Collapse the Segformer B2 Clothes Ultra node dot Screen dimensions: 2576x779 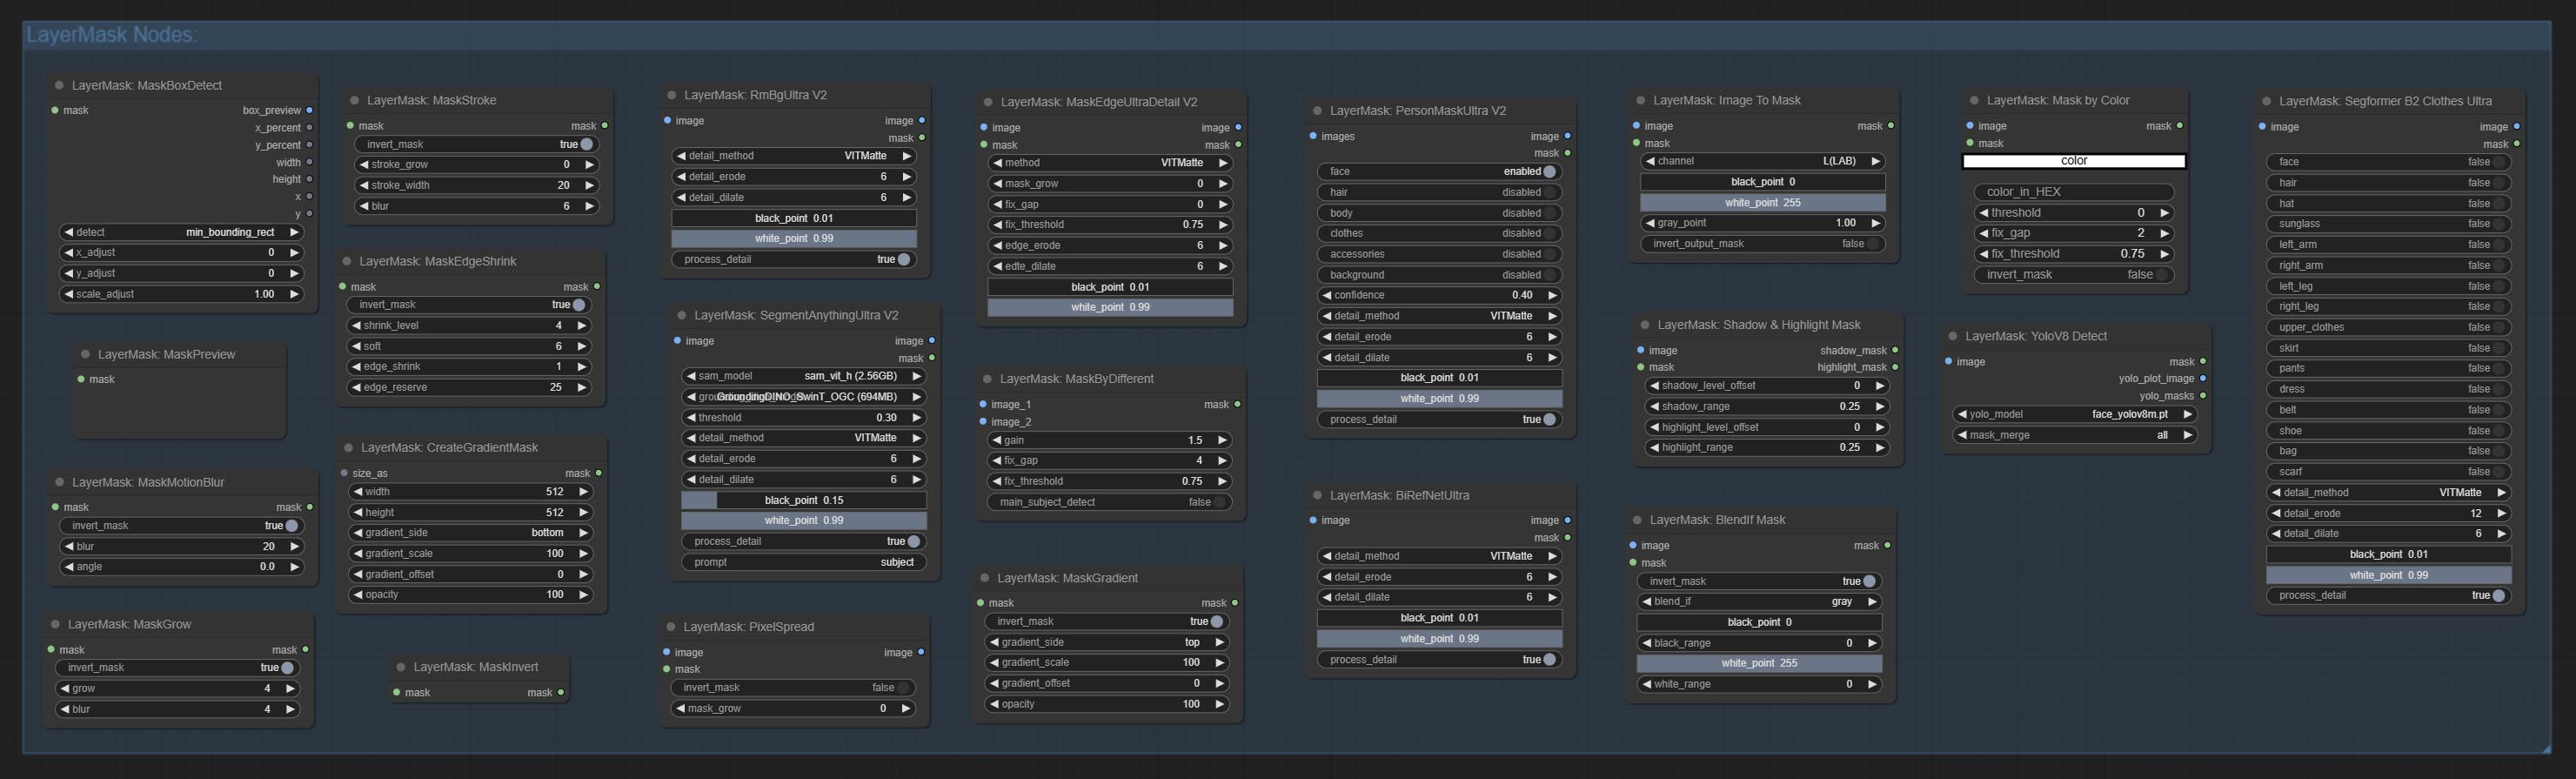point(2266,102)
